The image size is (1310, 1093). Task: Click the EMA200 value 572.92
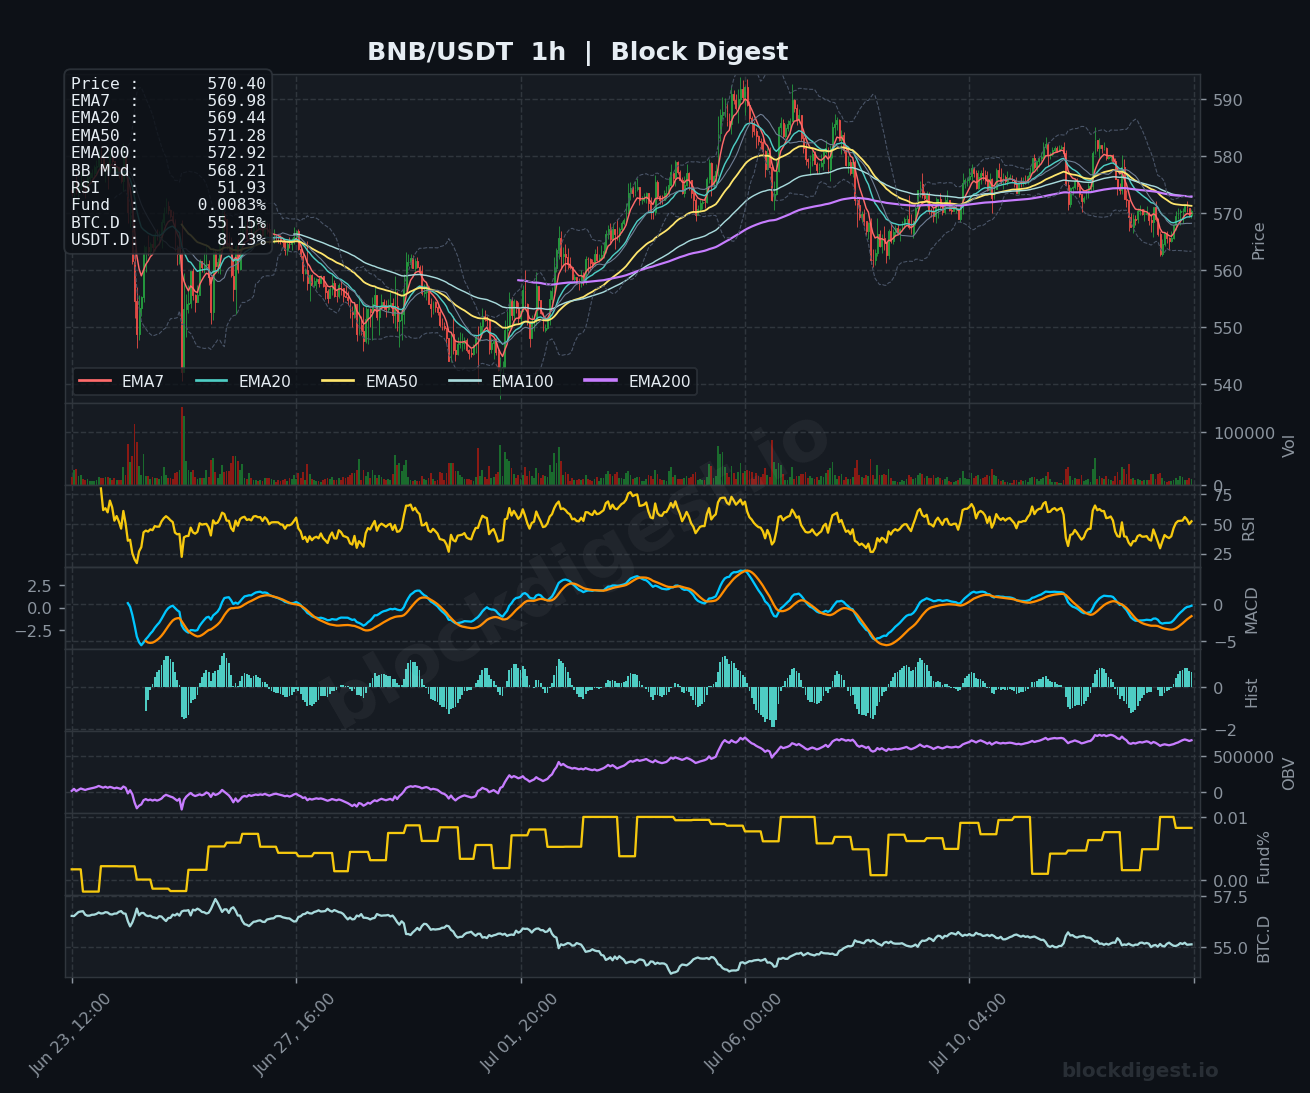[x=237, y=153]
